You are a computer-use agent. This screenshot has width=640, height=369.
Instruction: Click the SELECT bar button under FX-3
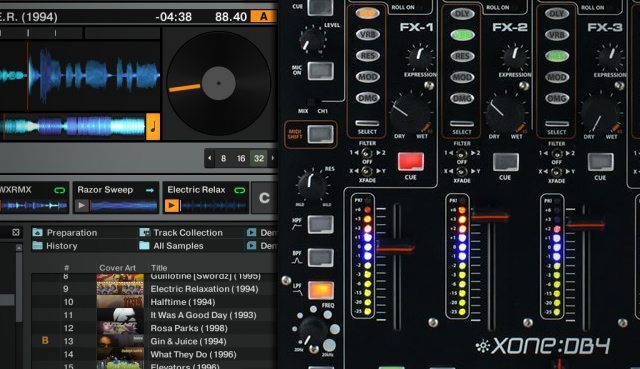point(557,124)
